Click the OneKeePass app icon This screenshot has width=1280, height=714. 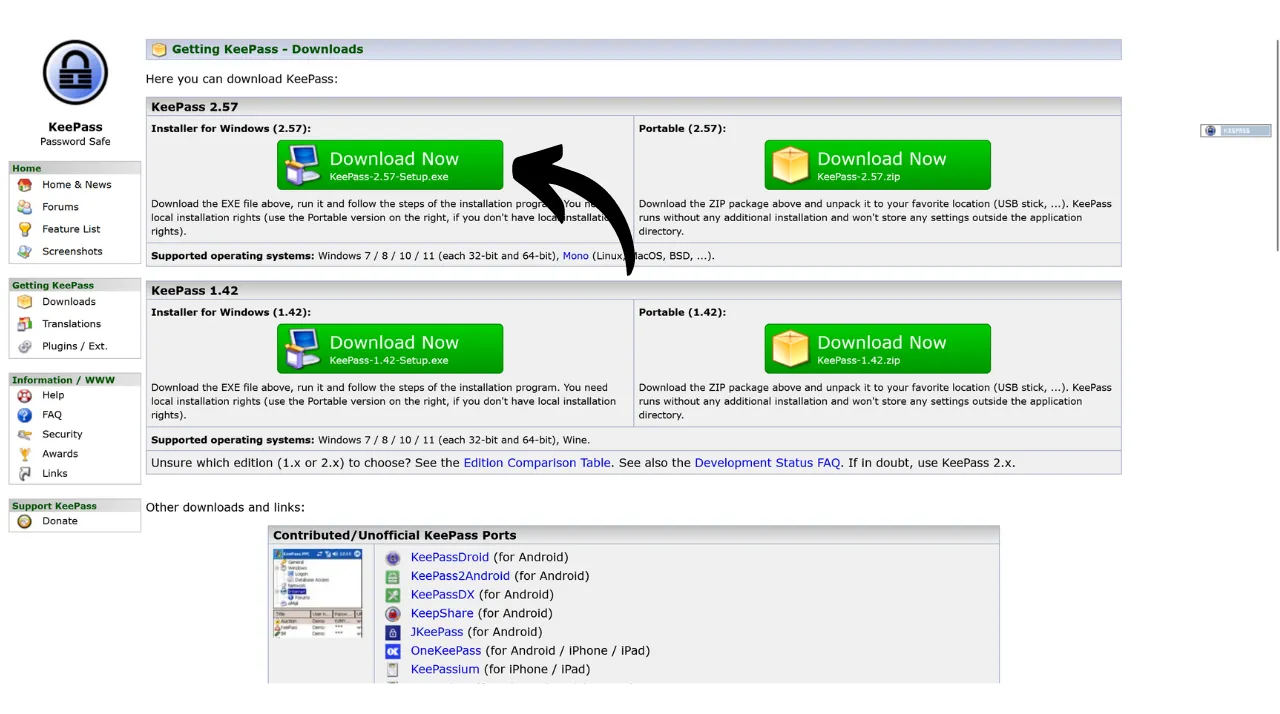393,651
